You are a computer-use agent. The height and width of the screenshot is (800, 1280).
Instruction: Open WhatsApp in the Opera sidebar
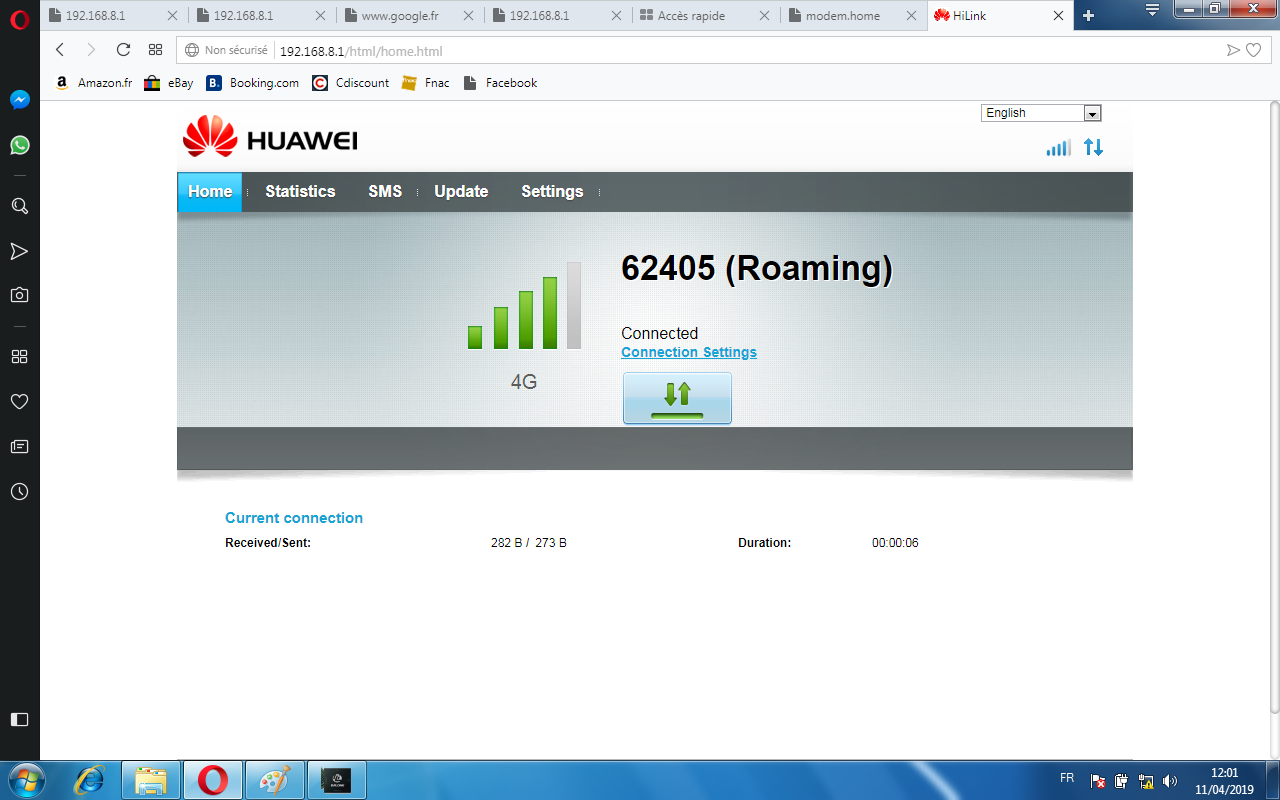(19, 145)
